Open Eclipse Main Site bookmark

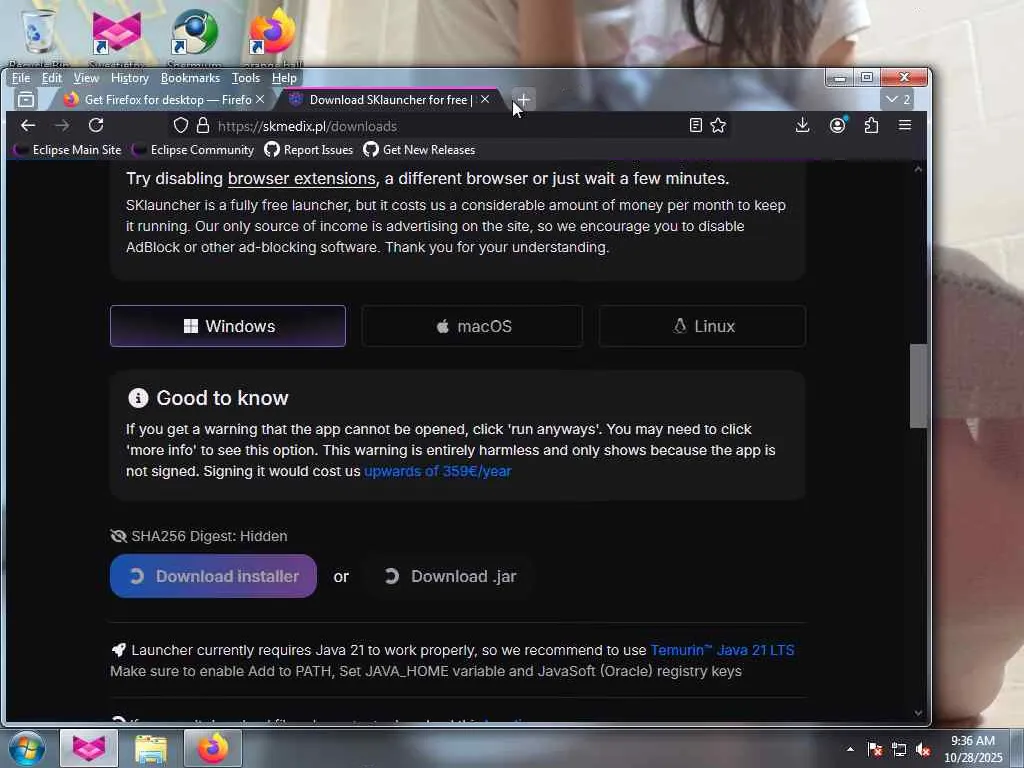(x=67, y=150)
